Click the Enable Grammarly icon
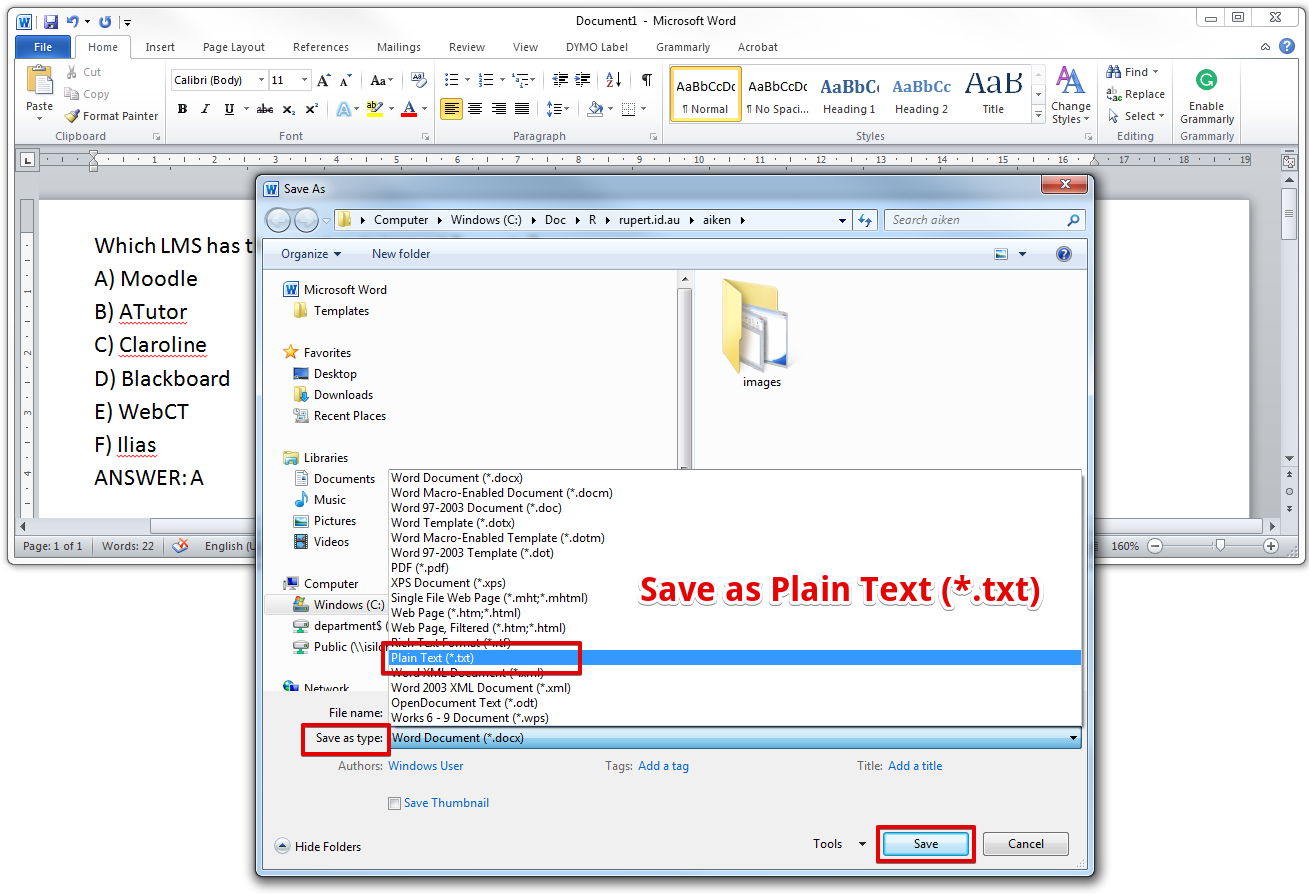 point(1206,81)
